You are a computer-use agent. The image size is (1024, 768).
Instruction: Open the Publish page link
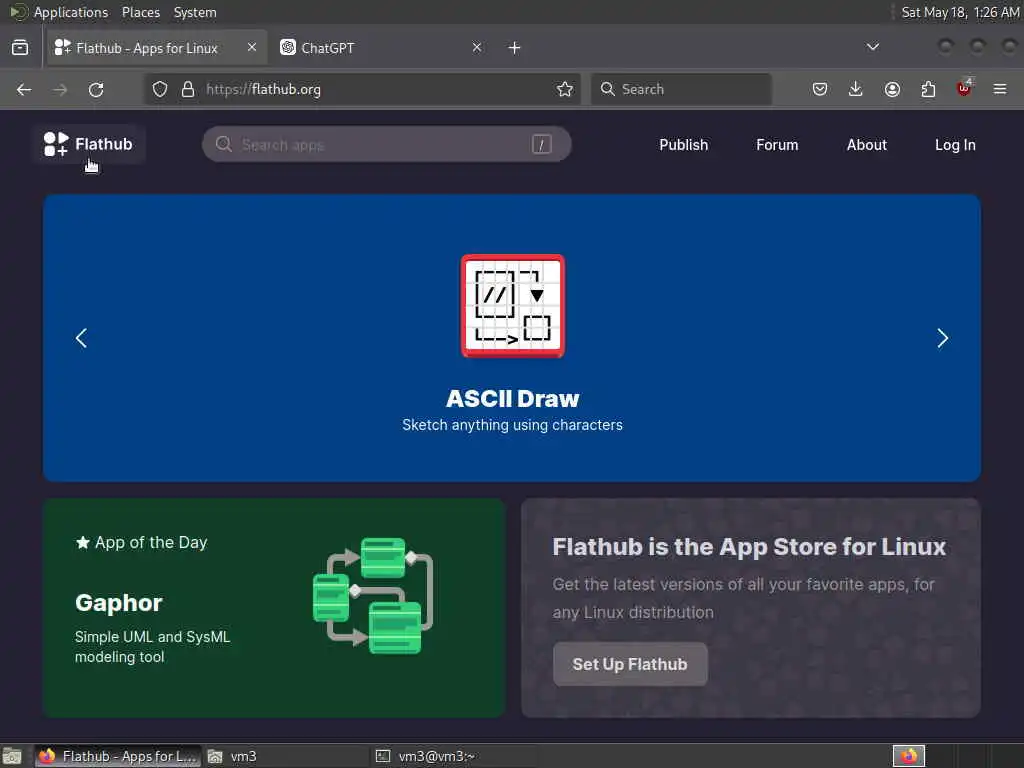tap(684, 145)
